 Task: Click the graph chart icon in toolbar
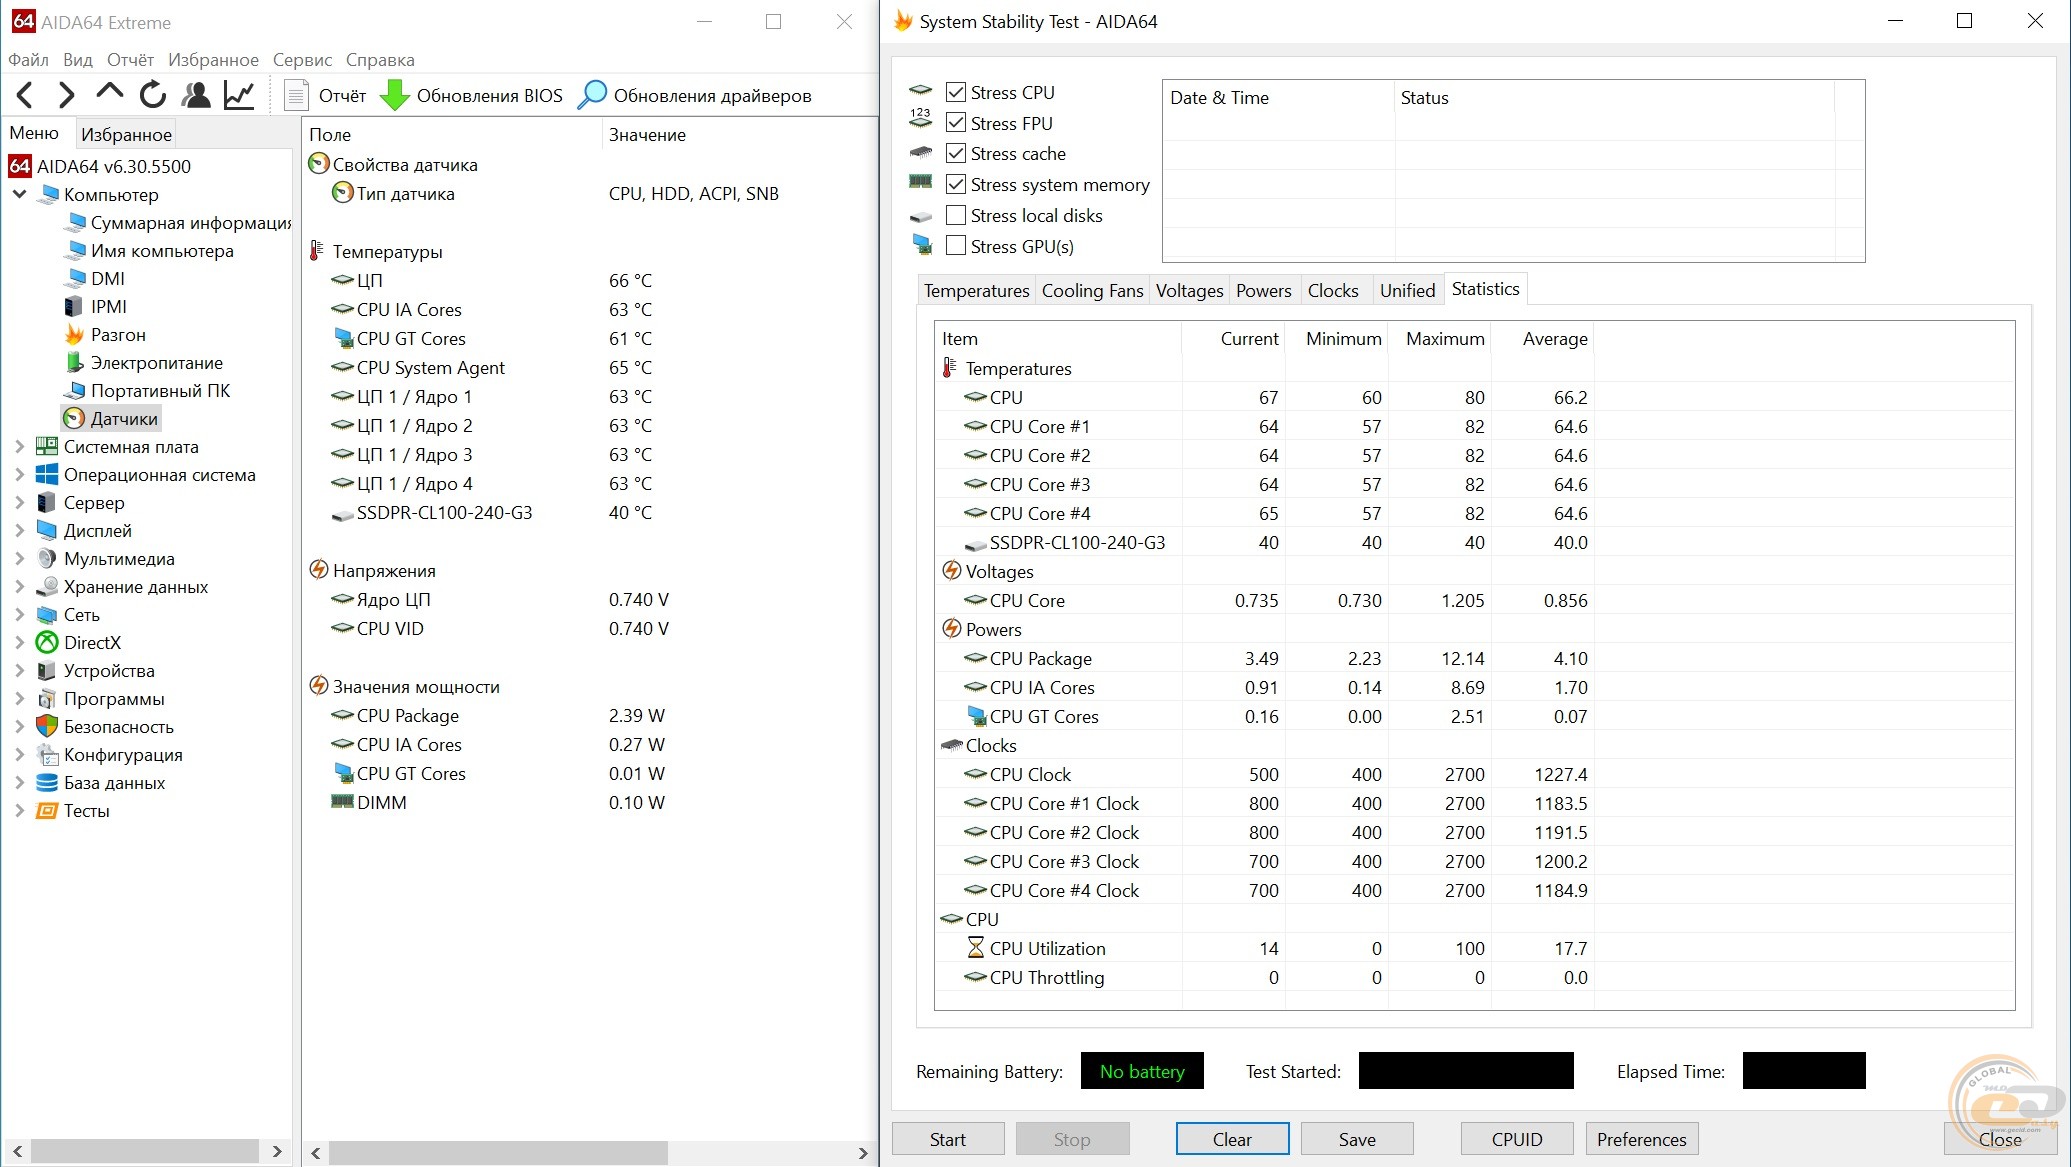(x=239, y=95)
